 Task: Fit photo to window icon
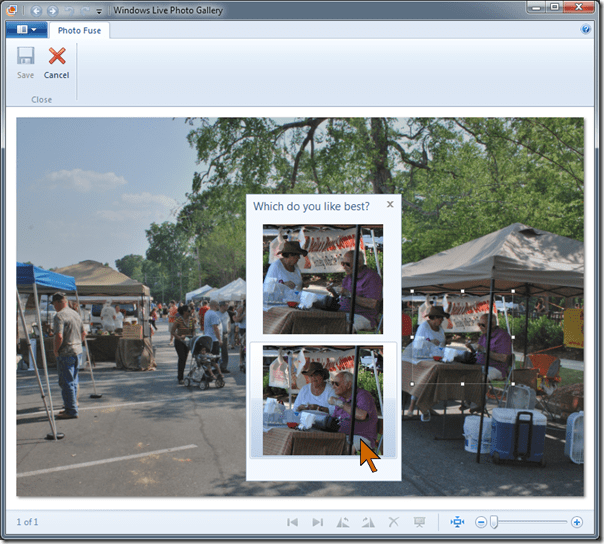457,522
